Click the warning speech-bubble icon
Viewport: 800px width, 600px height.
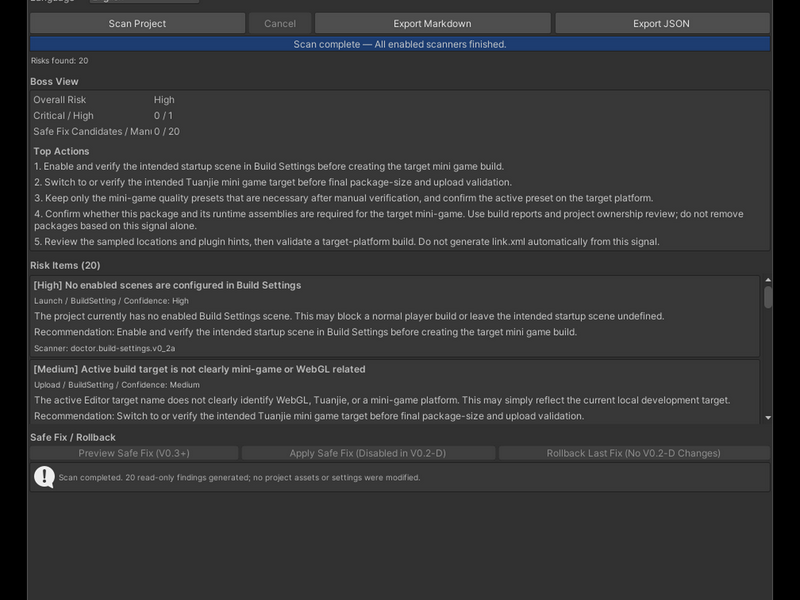[x=44, y=477]
